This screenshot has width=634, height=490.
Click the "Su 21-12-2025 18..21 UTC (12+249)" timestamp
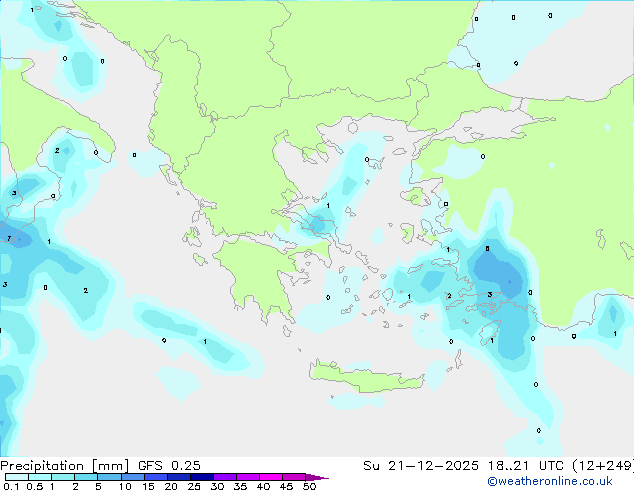point(498,466)
